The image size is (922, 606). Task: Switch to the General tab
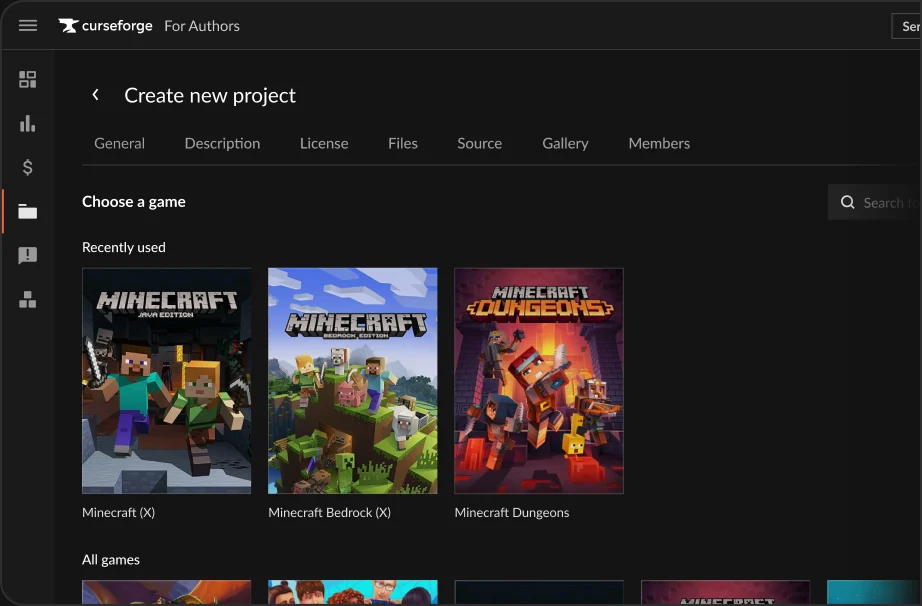point(119,143)
